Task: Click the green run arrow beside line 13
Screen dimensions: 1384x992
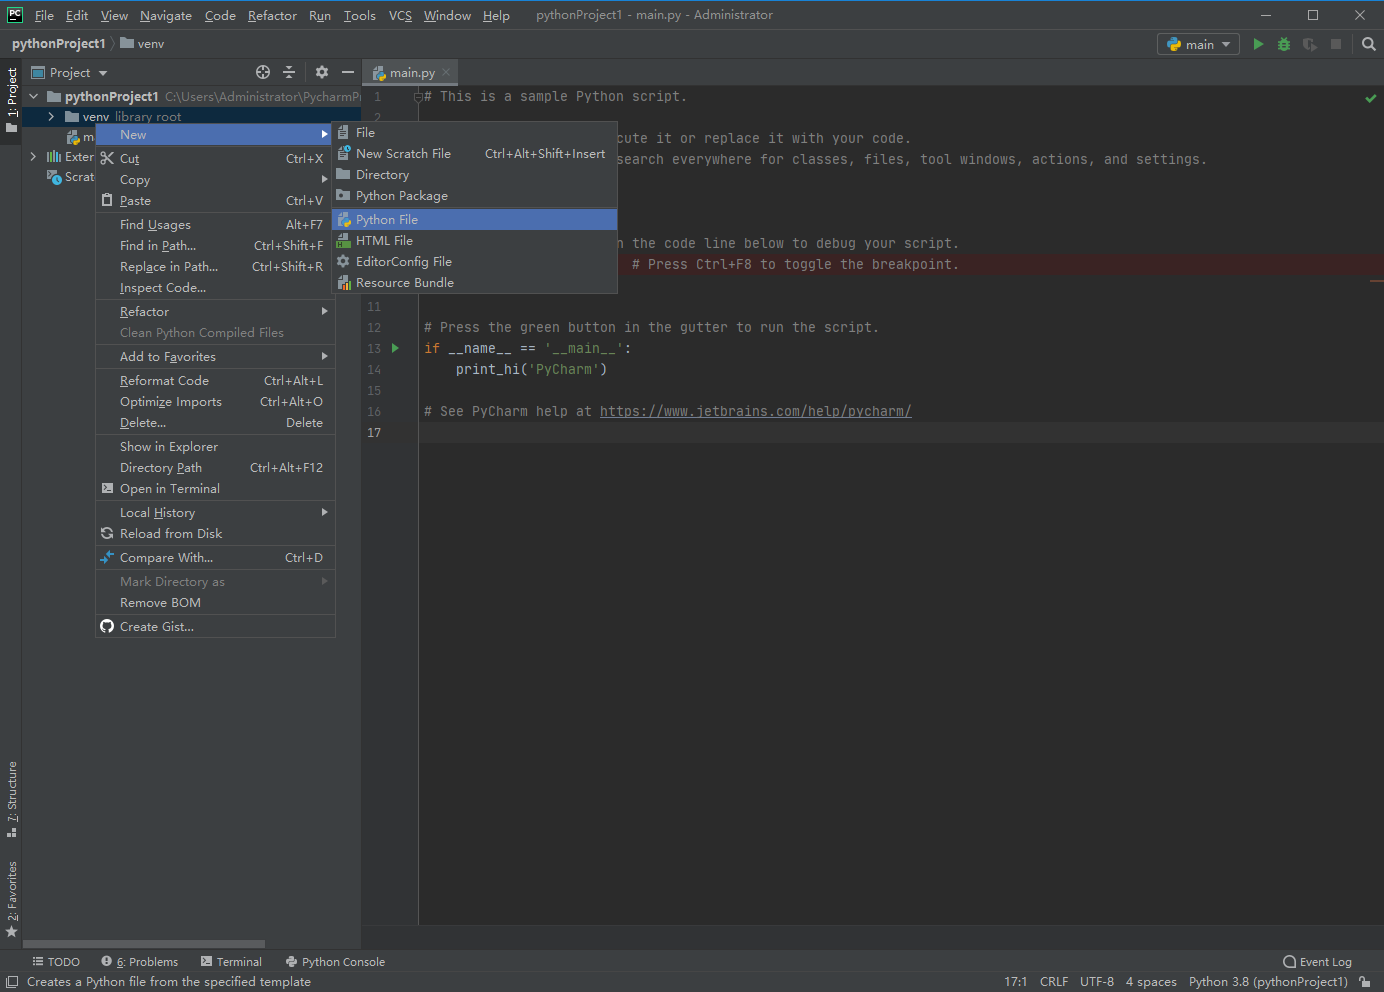Action: click(395, 348)
